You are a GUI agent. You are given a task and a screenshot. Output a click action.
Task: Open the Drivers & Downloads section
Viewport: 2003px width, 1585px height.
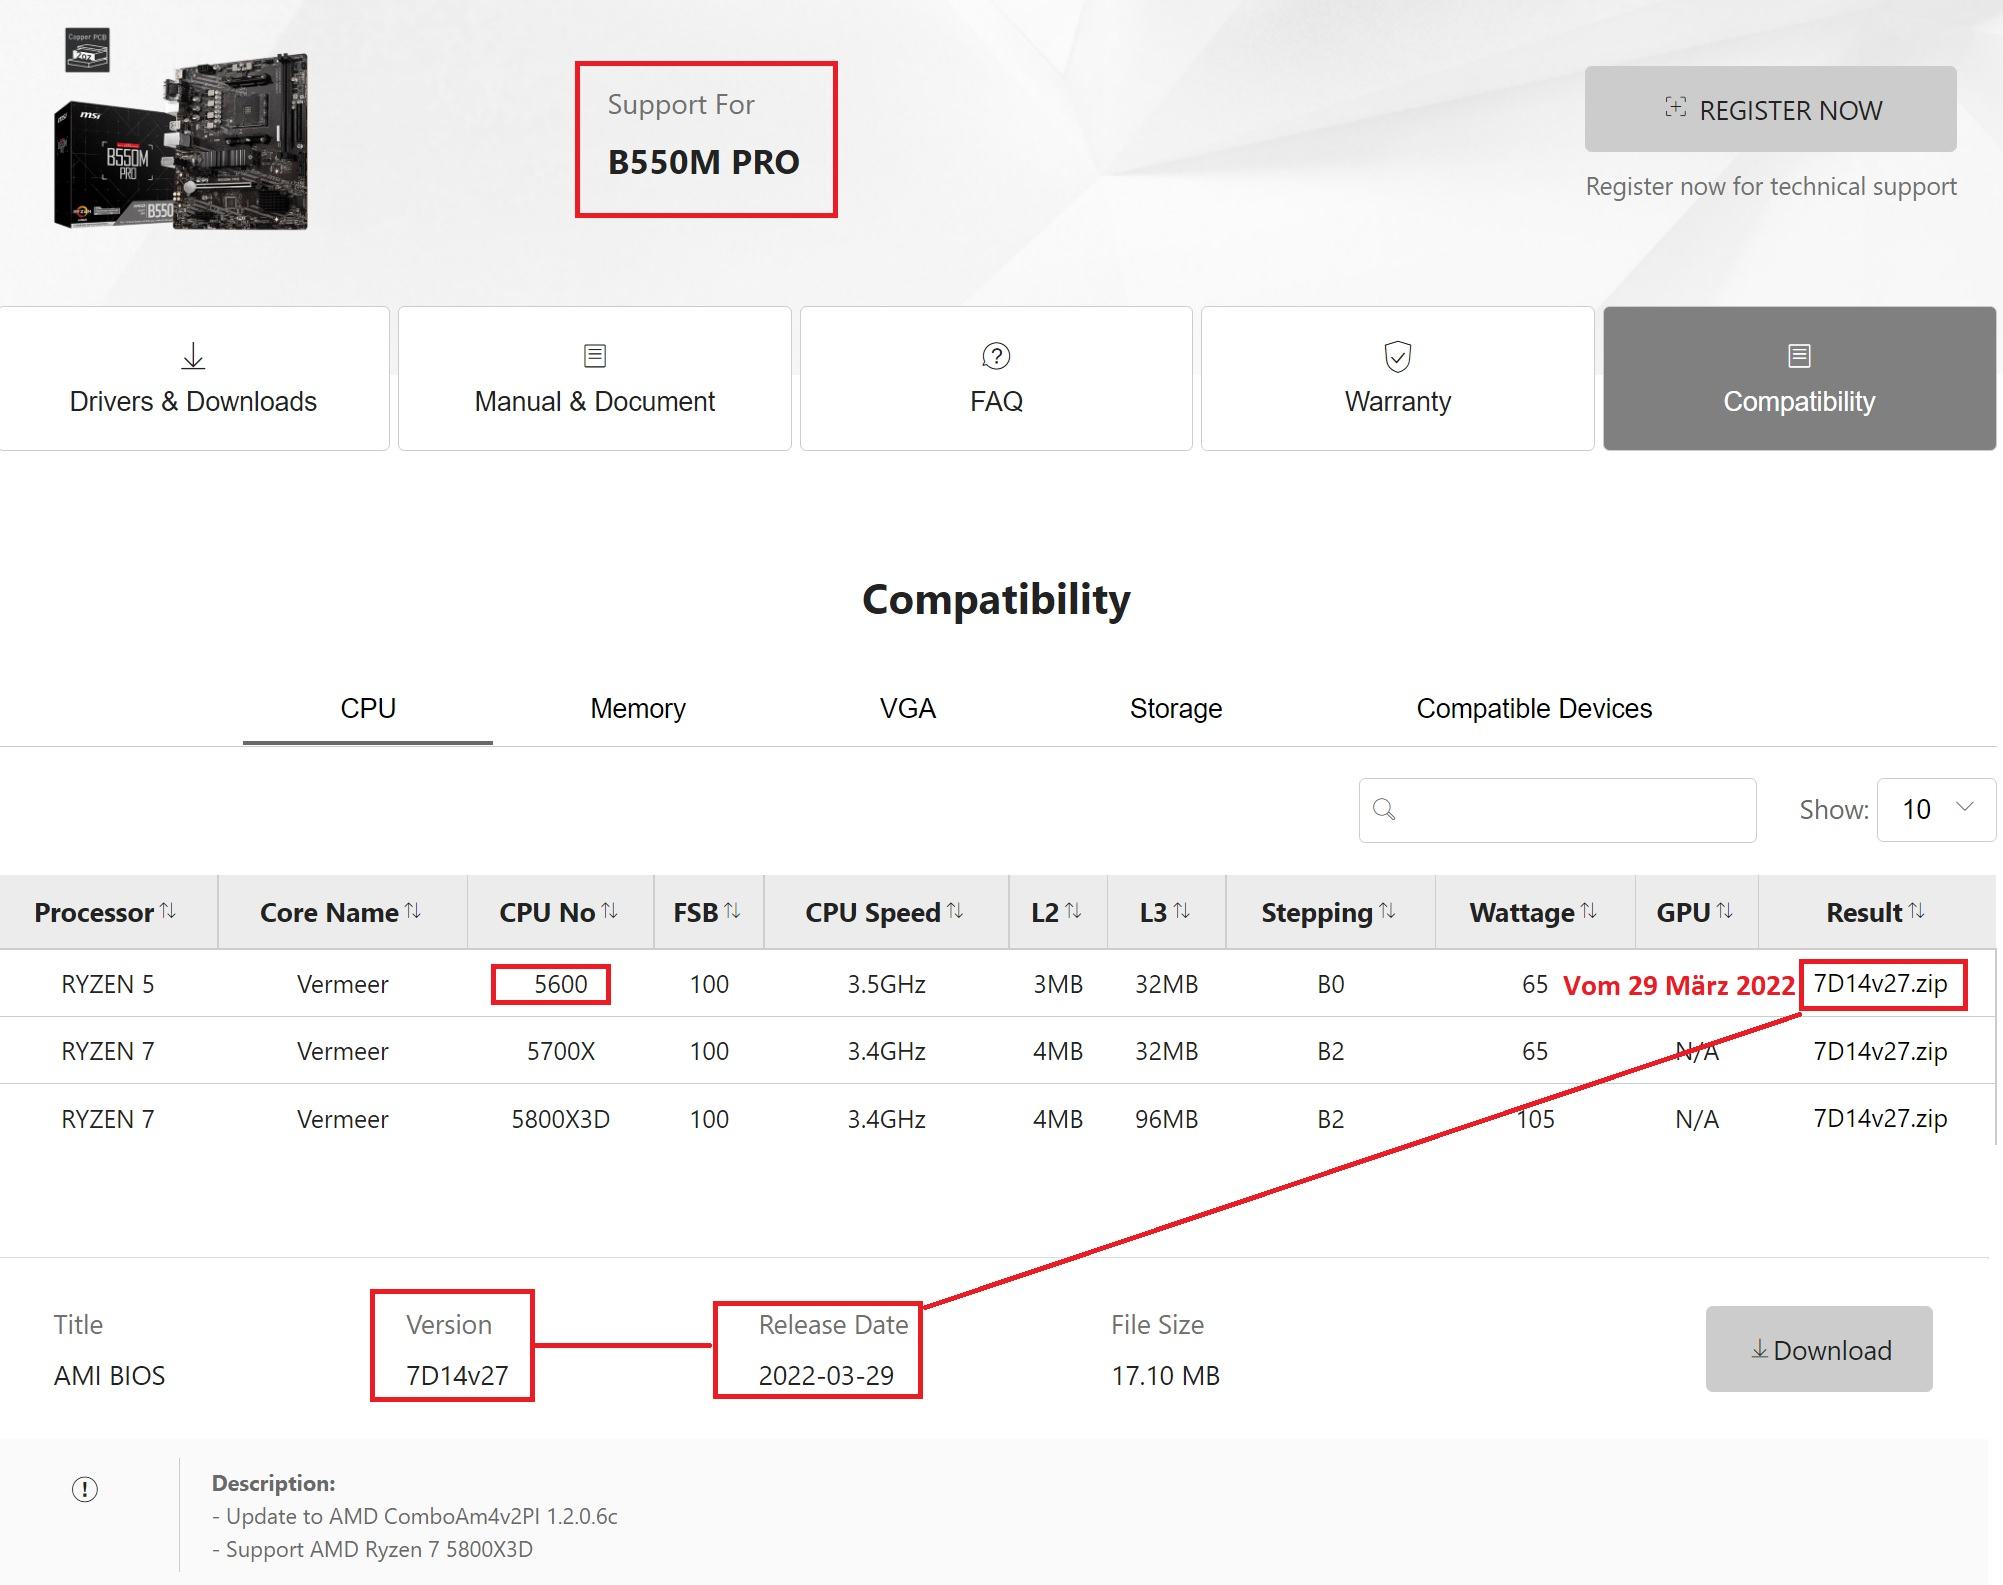tap(193, 379)
